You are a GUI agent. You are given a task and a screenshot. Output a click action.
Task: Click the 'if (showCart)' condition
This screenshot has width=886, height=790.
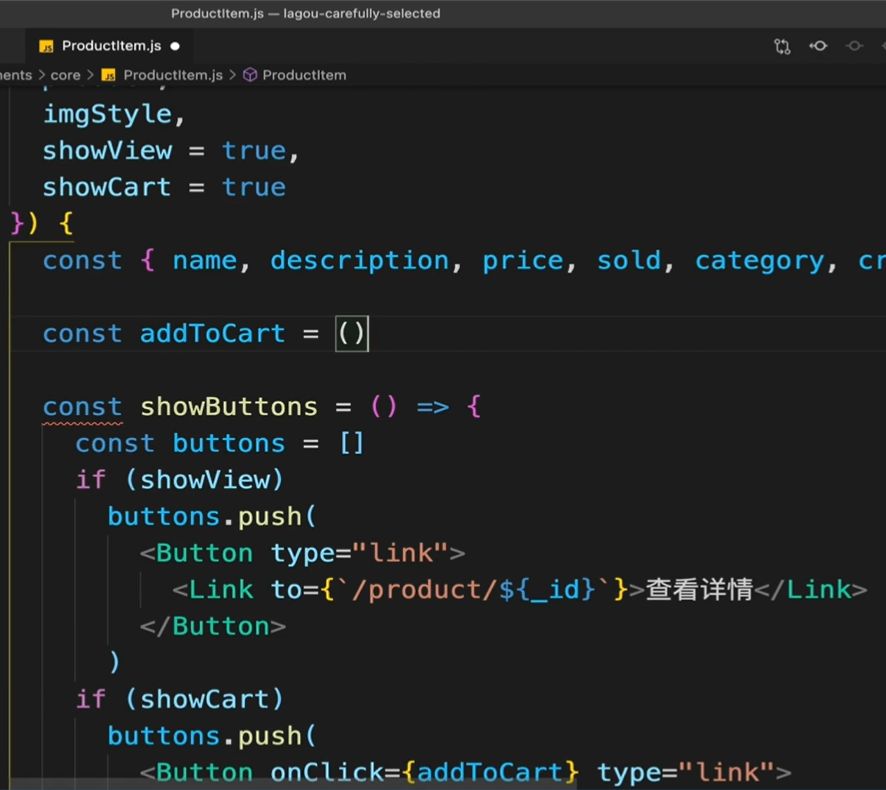180,700
